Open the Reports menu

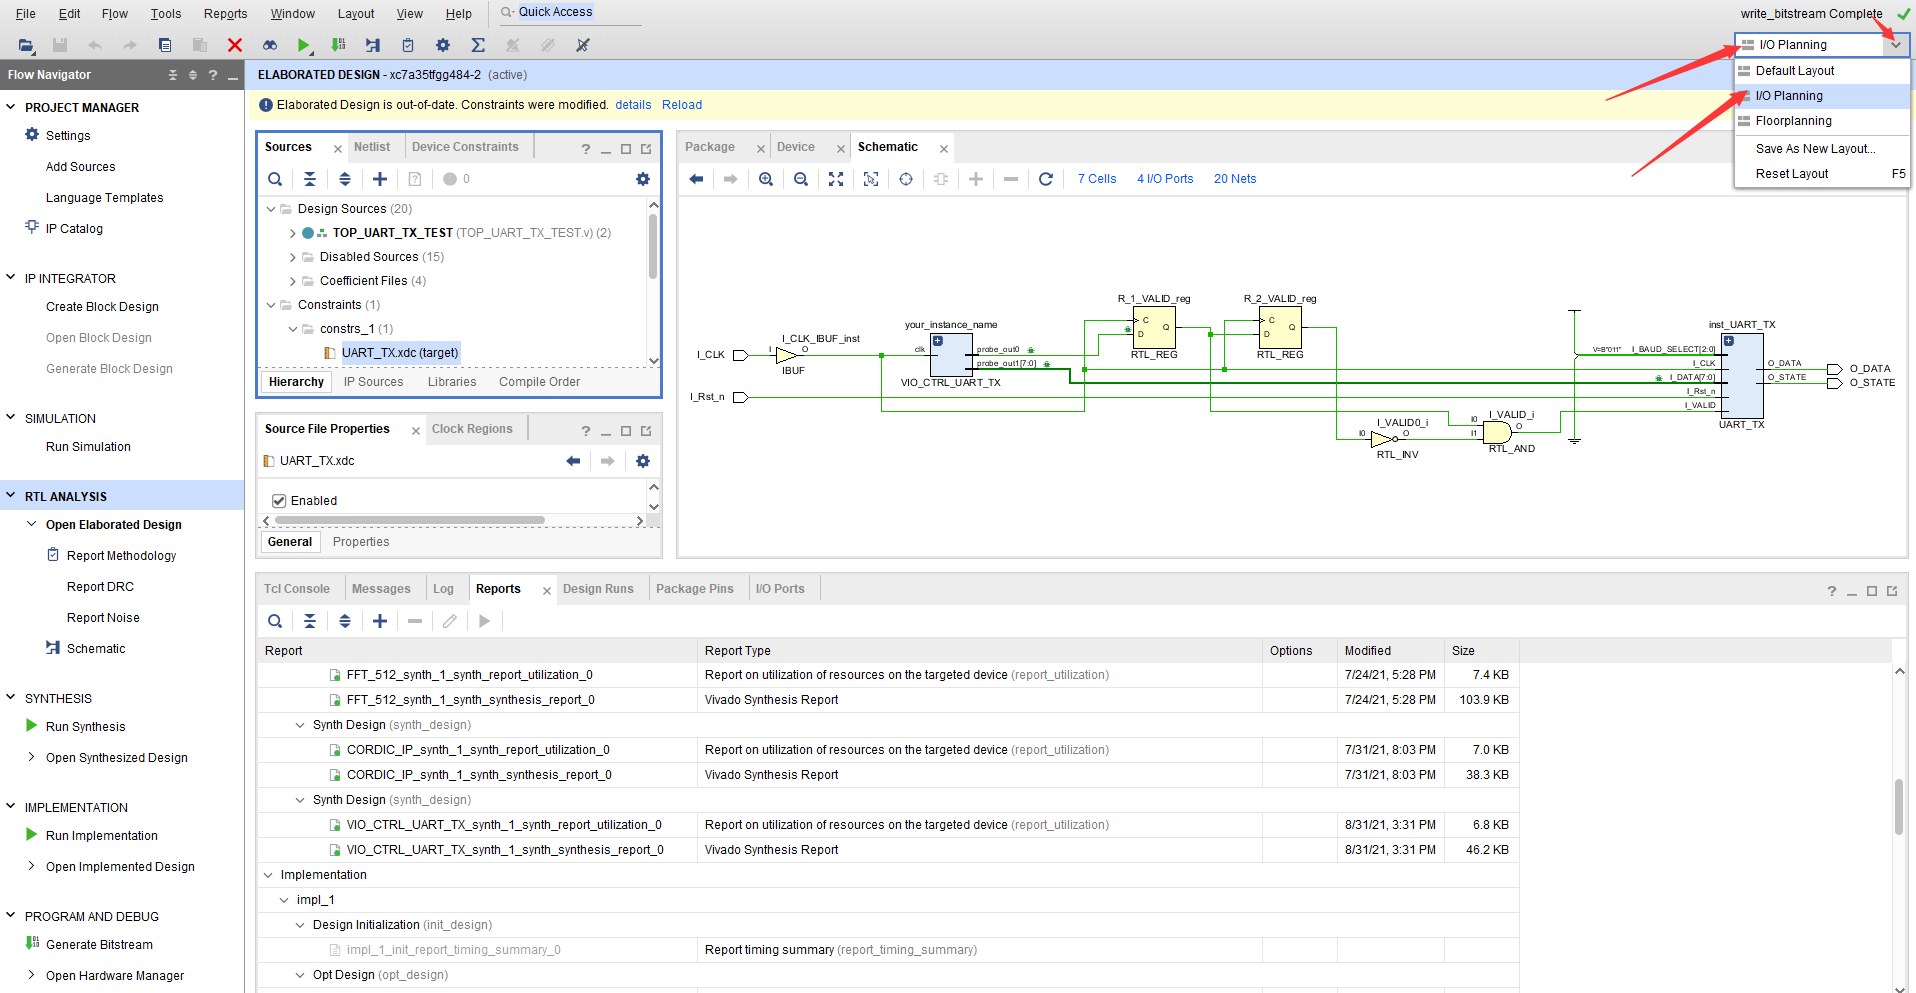225,14
